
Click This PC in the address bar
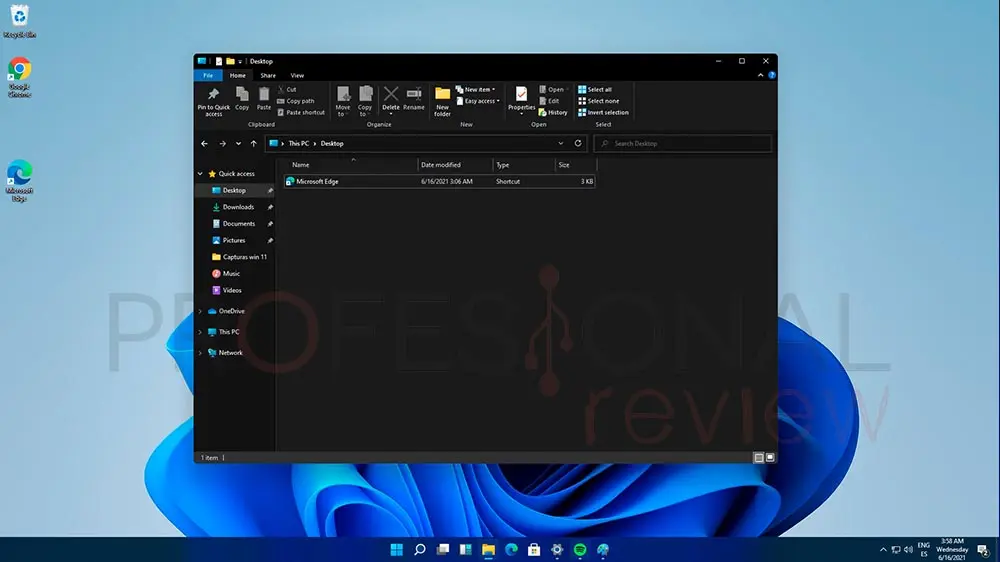click(x=298, y=144)
